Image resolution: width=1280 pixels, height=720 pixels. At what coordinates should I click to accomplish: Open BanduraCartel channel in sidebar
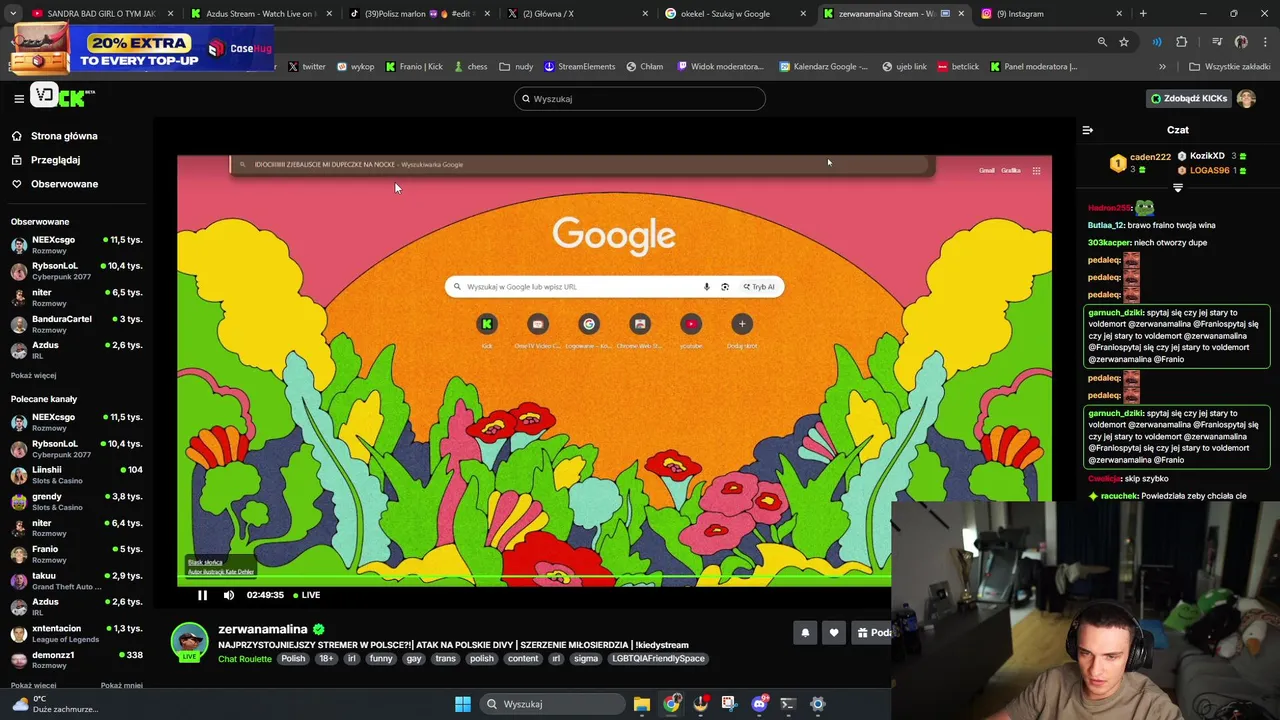76,324
